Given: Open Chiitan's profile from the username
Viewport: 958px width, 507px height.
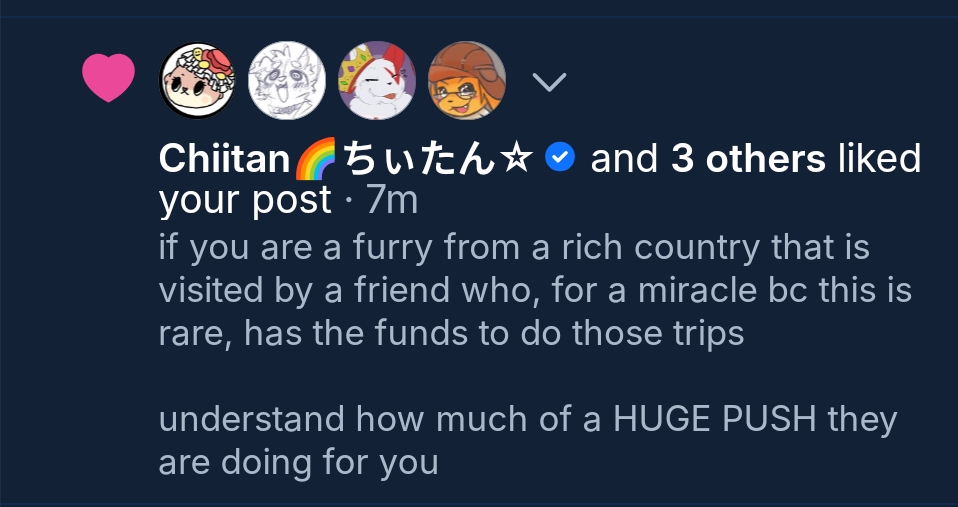Looking at the screenshot, I should point(223,158).
